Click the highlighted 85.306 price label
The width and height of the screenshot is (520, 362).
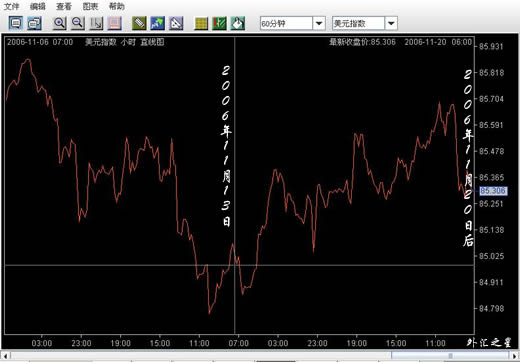tap(493, 191)
